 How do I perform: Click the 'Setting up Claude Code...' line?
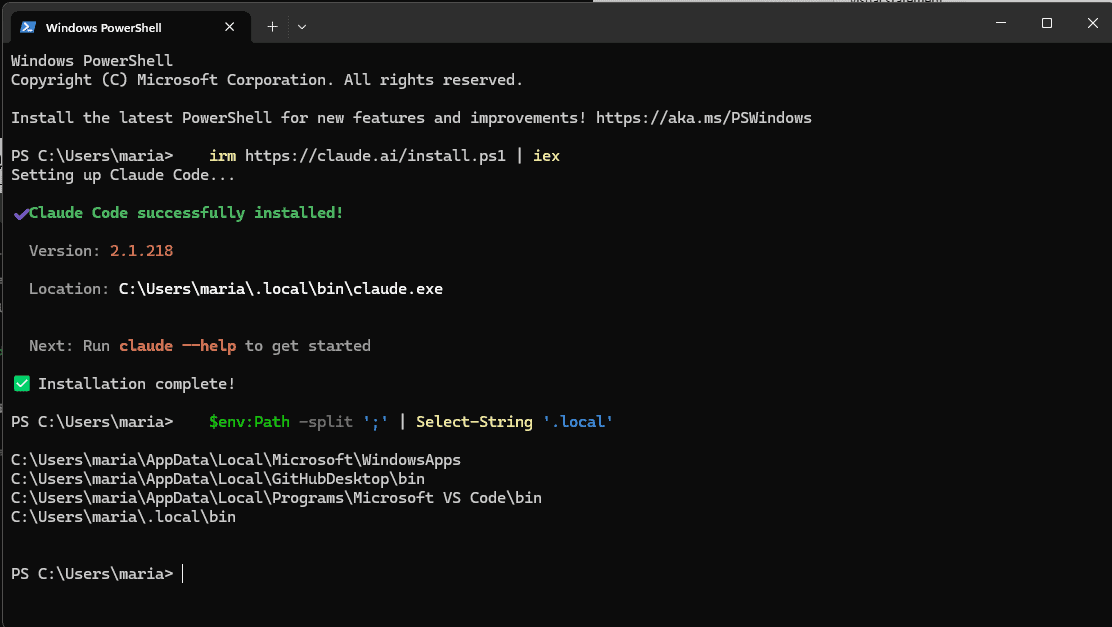(x=123, y=175)
